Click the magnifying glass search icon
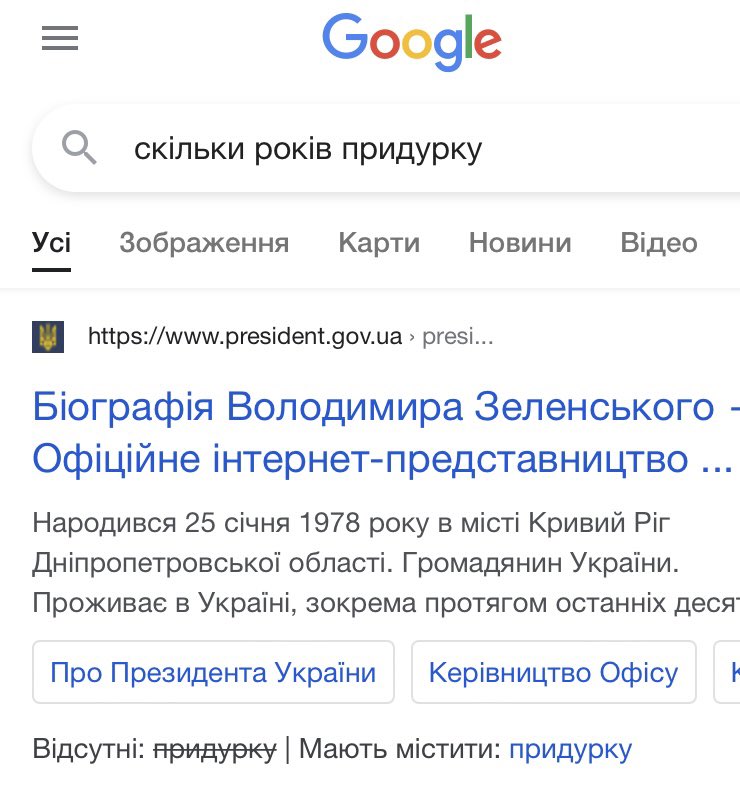This screenshot has height=791, width=740. click(x=80, y=150)
